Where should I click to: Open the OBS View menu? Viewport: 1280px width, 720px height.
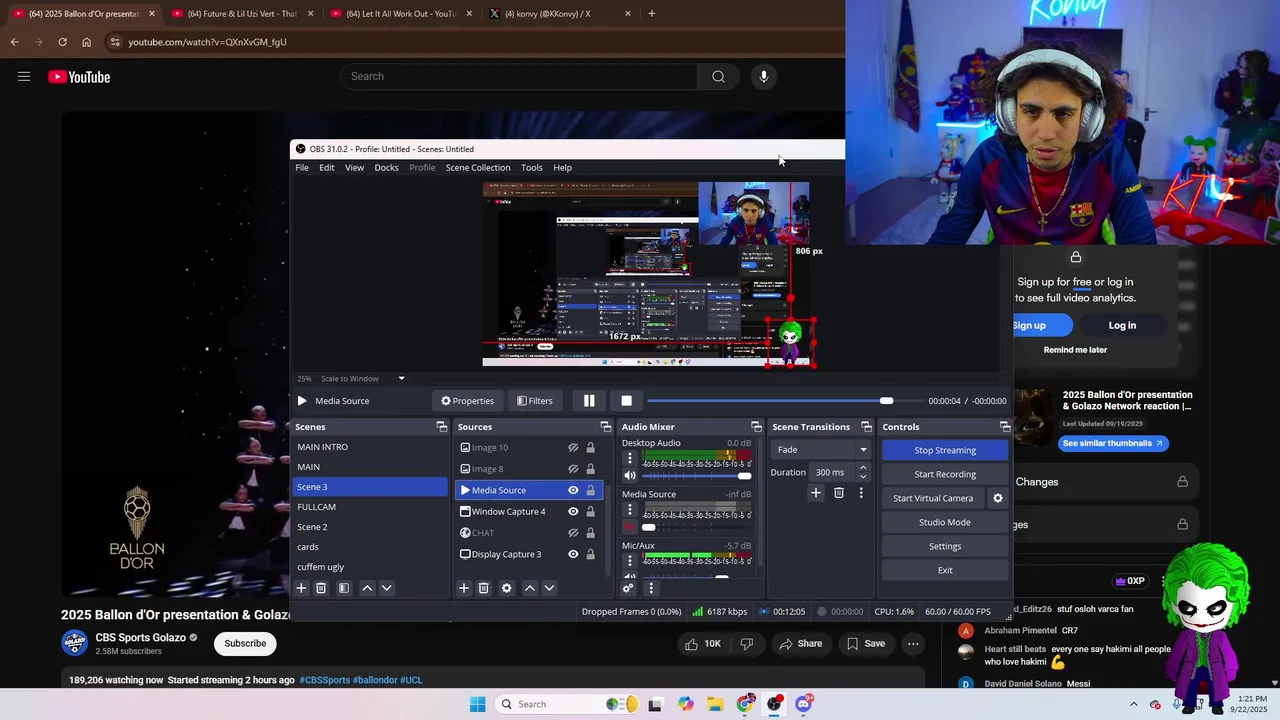point(355,168)
